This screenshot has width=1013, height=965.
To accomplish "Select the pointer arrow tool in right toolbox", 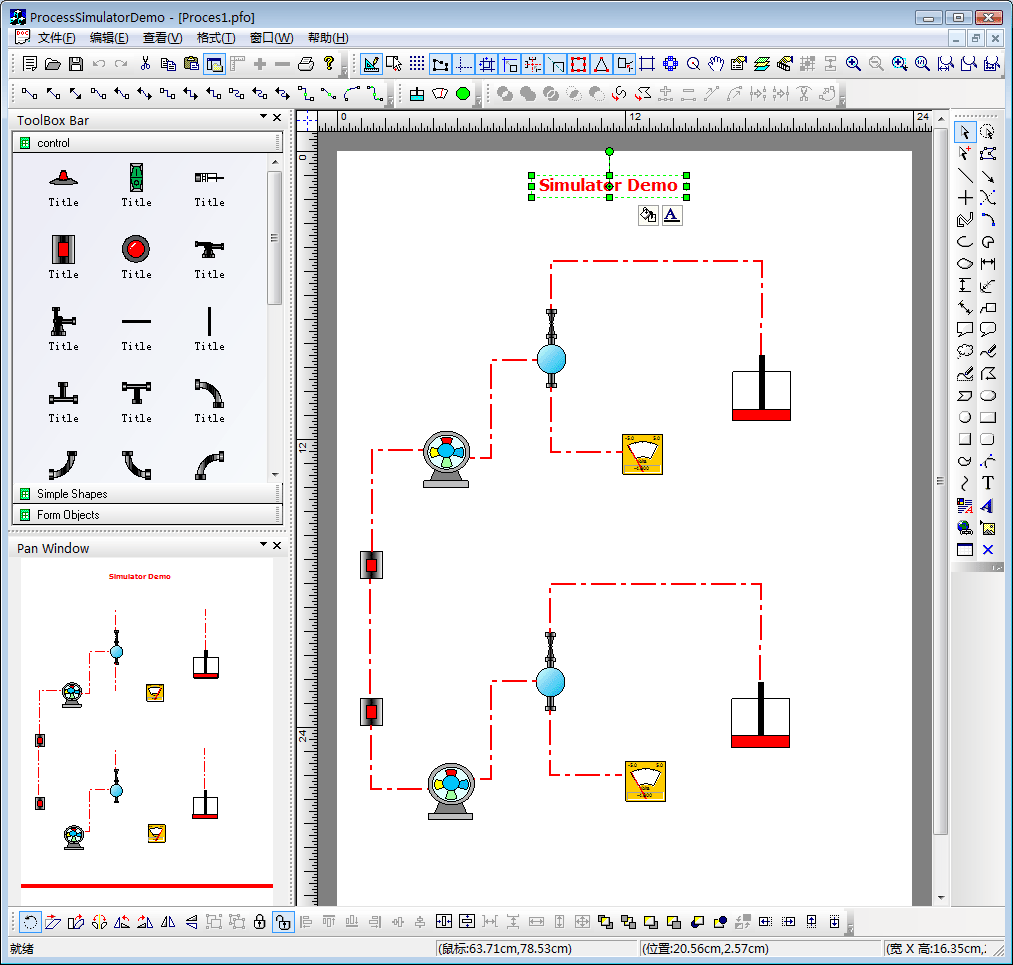I will (964, 132).
